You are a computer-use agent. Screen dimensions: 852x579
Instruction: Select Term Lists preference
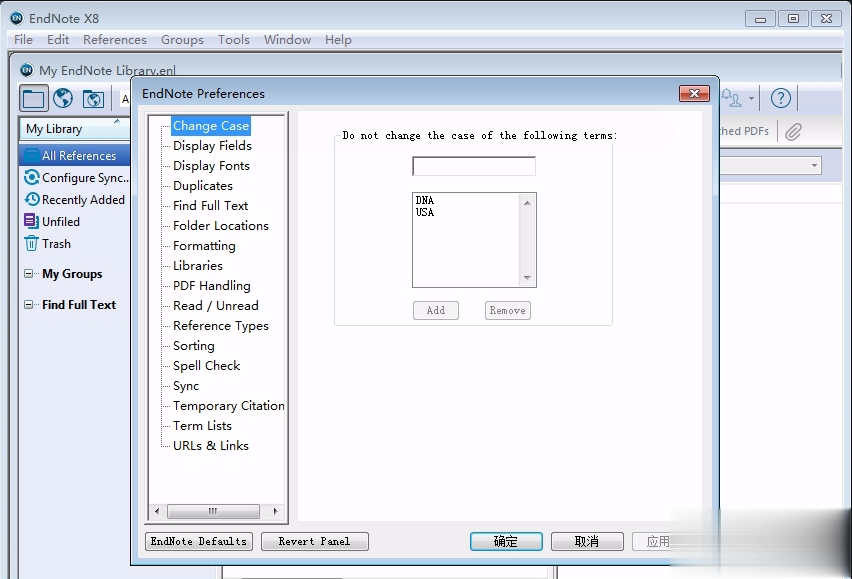pos(202,426)
